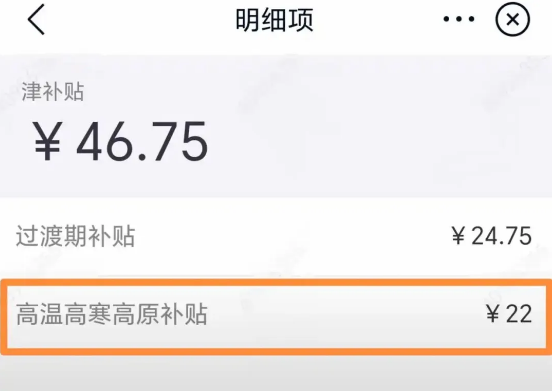This screenshot has width=552, height=392.
Task: Click the orange highlight border
Action: coord(276,283)
